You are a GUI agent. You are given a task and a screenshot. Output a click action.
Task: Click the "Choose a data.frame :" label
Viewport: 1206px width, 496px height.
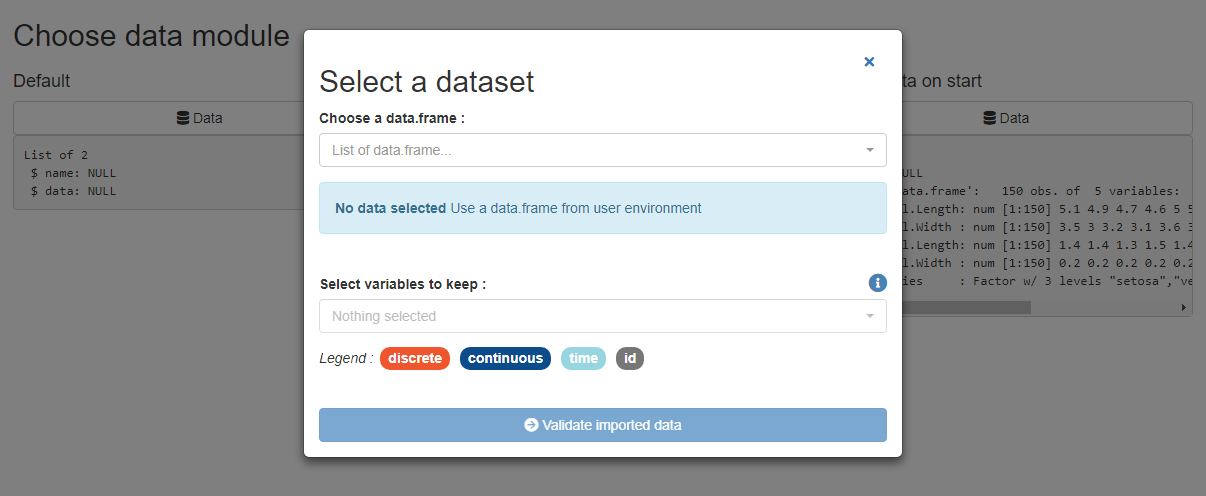tap(392, 118)
